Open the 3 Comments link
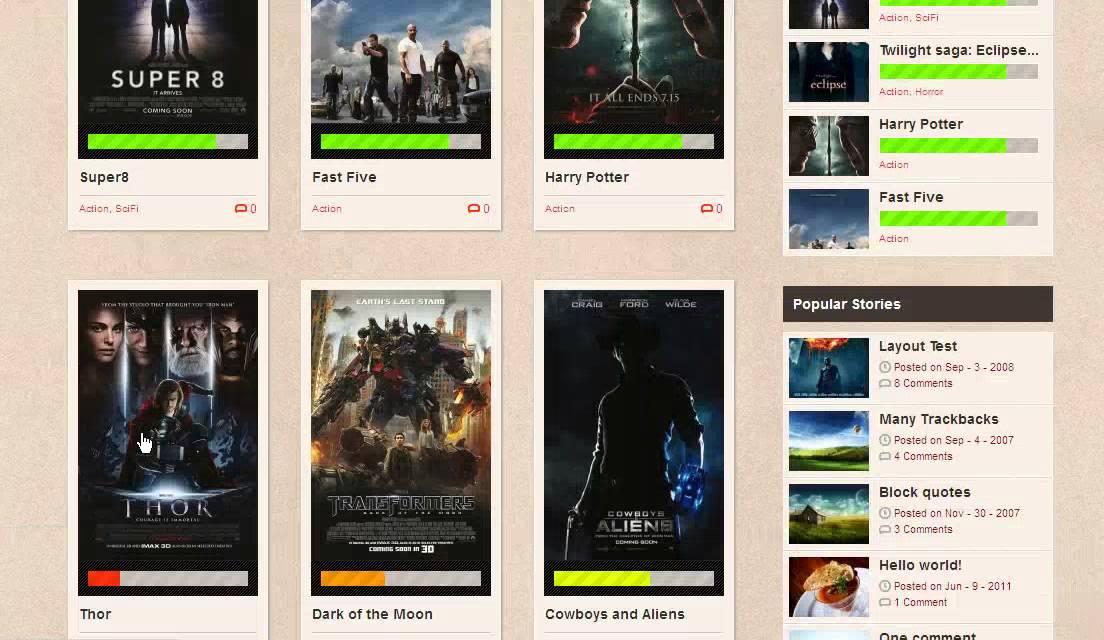Screen dimensions: 1104x640 pos(922,529)
